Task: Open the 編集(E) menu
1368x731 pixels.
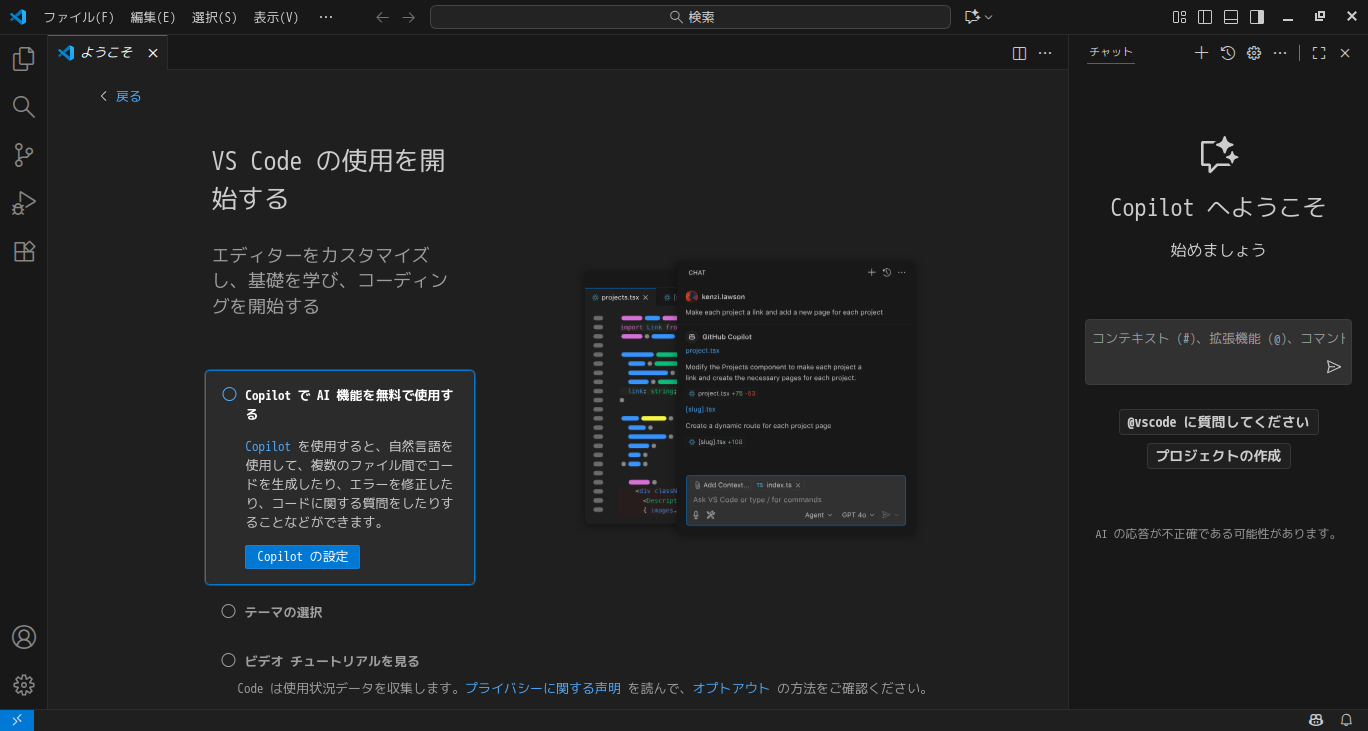Action: coord(153,17)
